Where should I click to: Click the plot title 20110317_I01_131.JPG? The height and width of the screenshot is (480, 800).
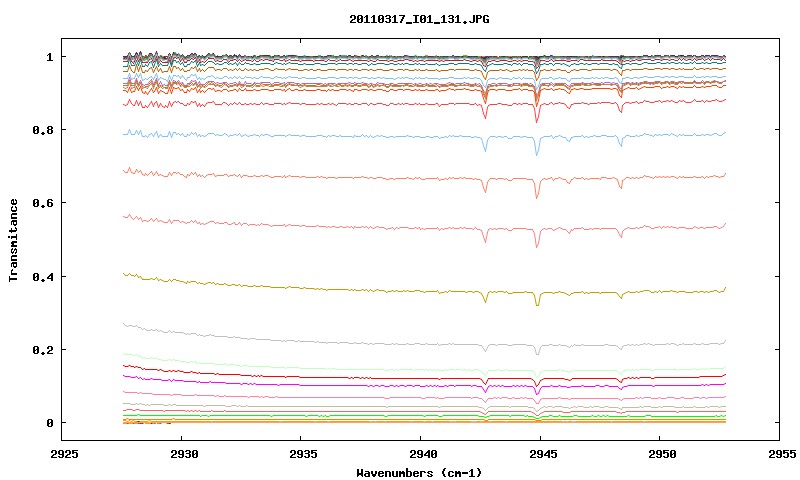pos(419,19)
